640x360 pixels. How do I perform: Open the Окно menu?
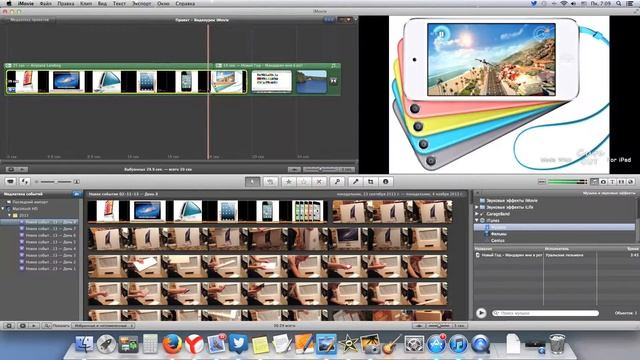(163, 4)
